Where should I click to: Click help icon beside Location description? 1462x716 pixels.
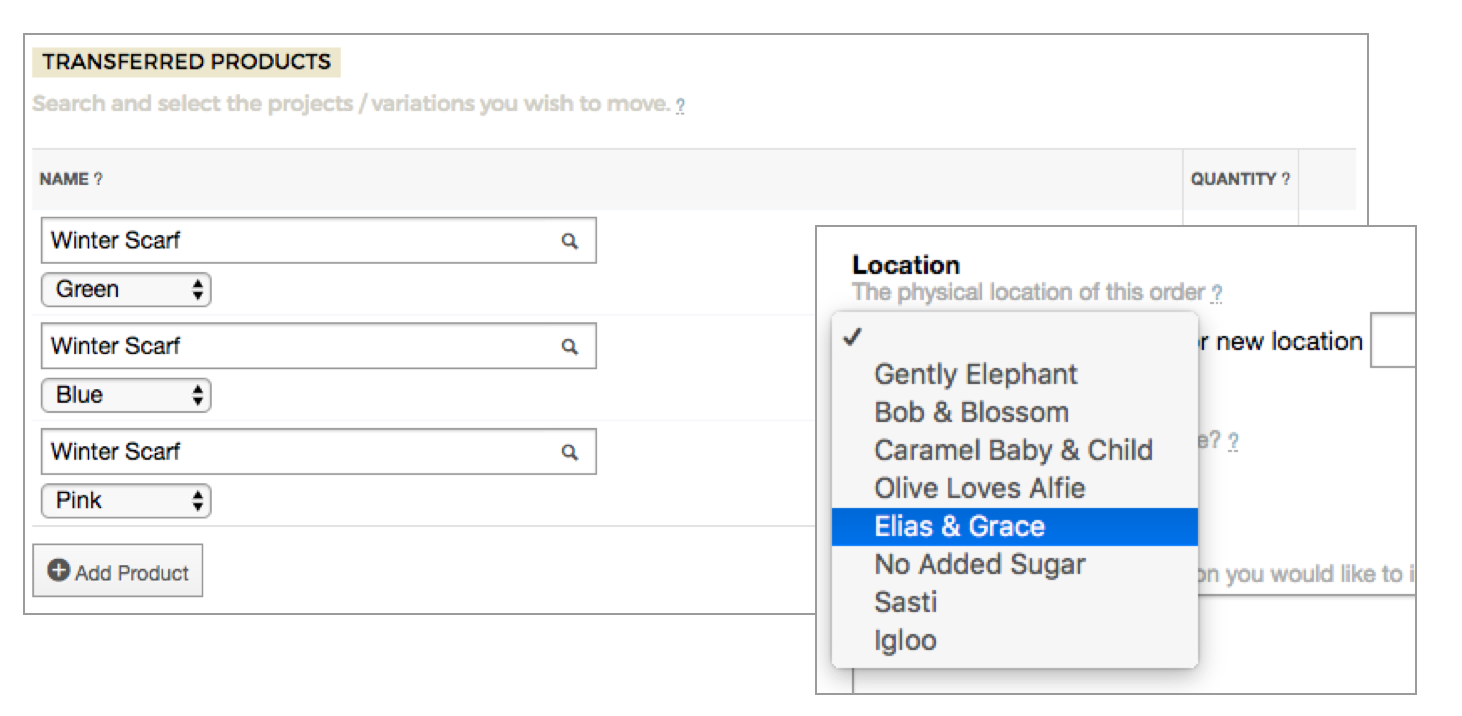pos(1216,294)
